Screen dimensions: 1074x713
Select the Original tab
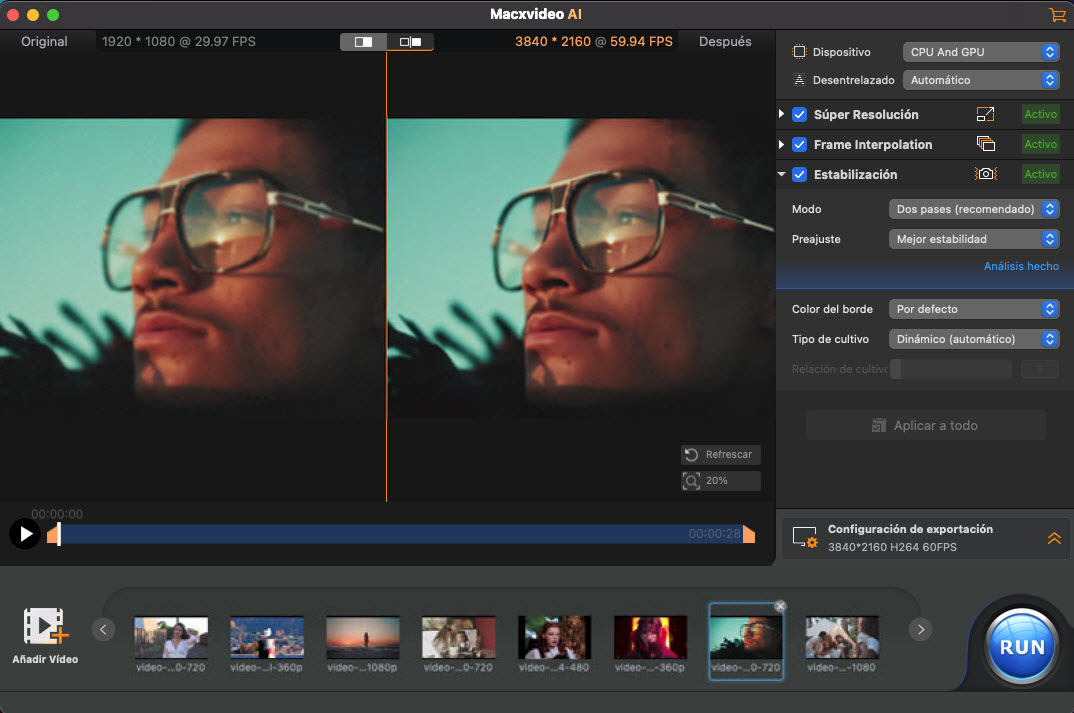tap(42, 42)
